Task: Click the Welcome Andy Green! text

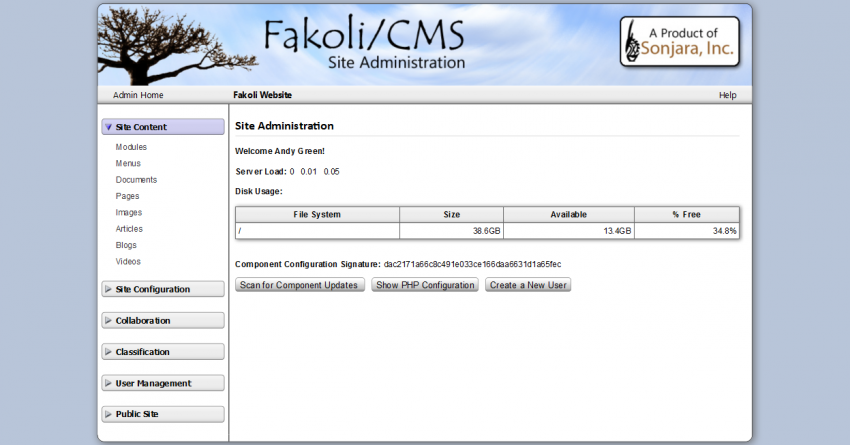Action: (280, 151)
